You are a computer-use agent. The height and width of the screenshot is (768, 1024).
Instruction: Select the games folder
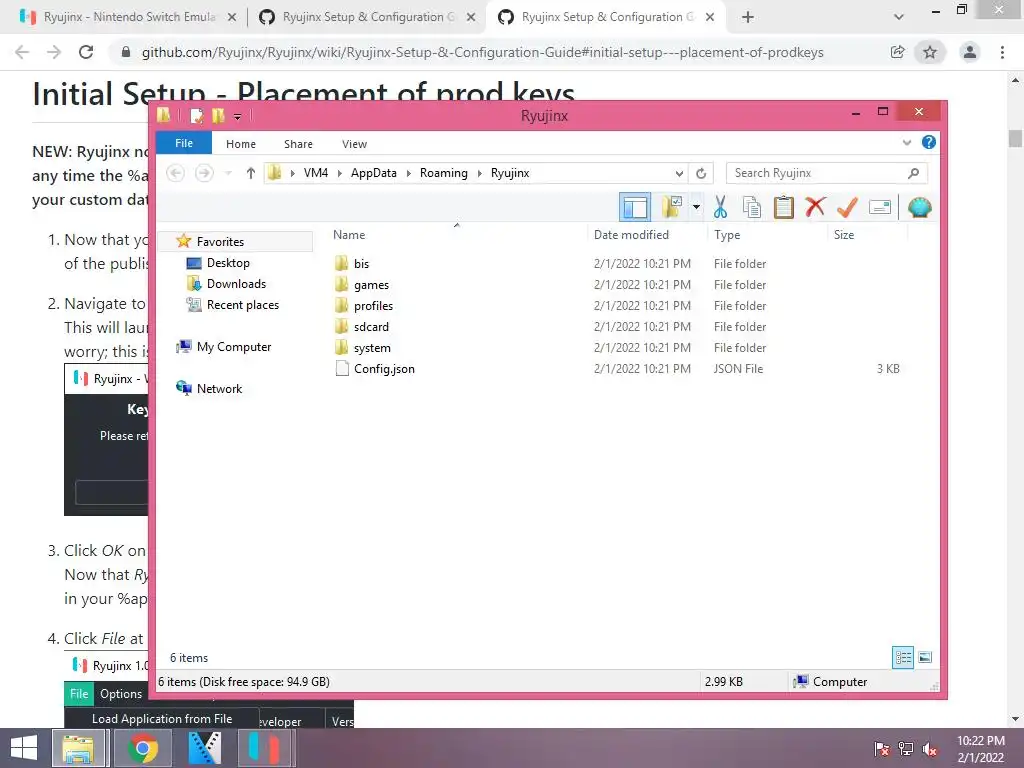[x=371, y=285]
